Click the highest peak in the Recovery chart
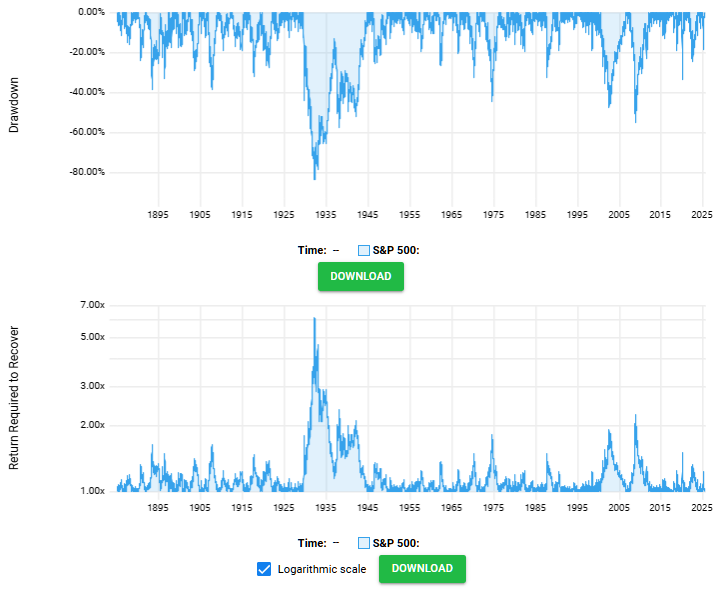713x590 pixels. tap(314, 319)
